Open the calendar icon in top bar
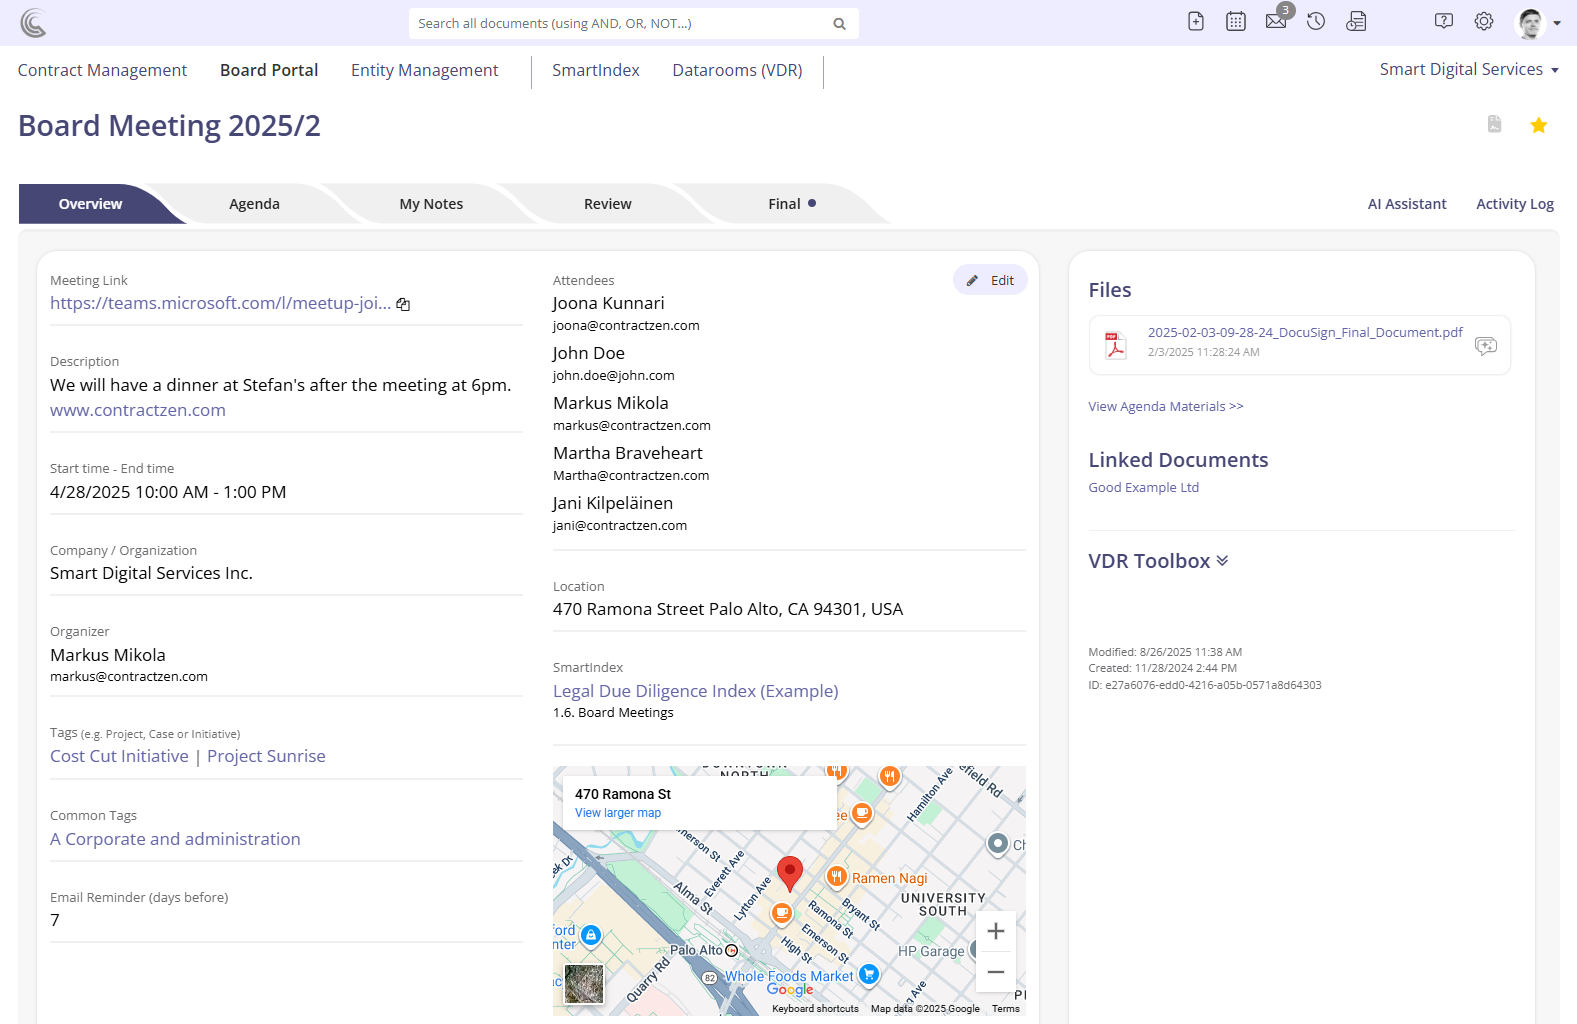This screenshot has width=1577, height=1024. [1236, 21]
